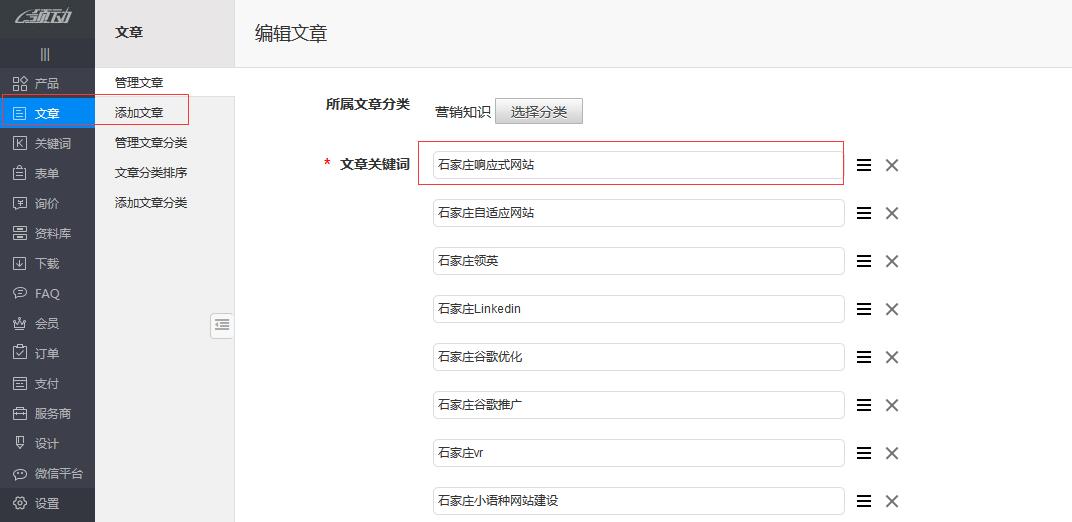Focus the 石家庄Linkedin keyword field
The image size is (1072, 522).
(x=639, y=309)
